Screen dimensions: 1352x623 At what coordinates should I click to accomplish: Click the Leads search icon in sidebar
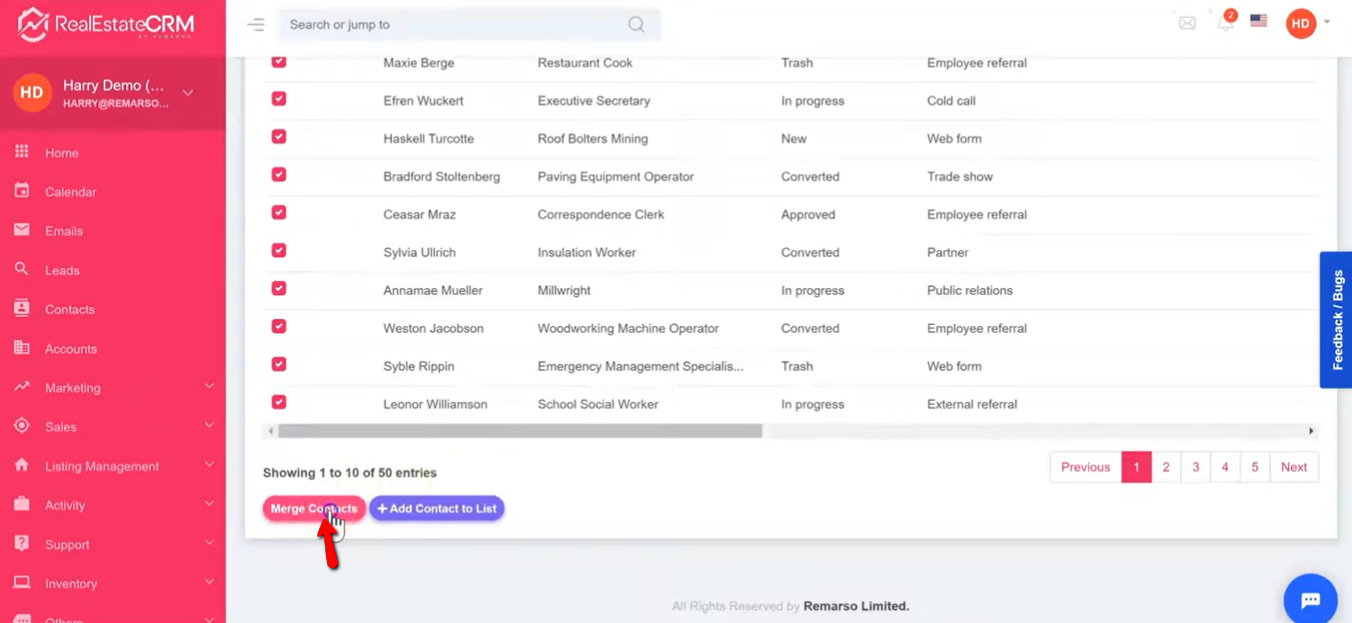click(x=22, y=269)
